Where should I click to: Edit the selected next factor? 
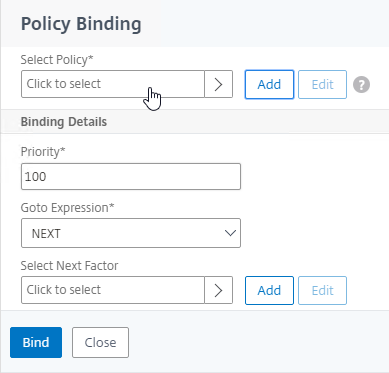coord(322,290)
